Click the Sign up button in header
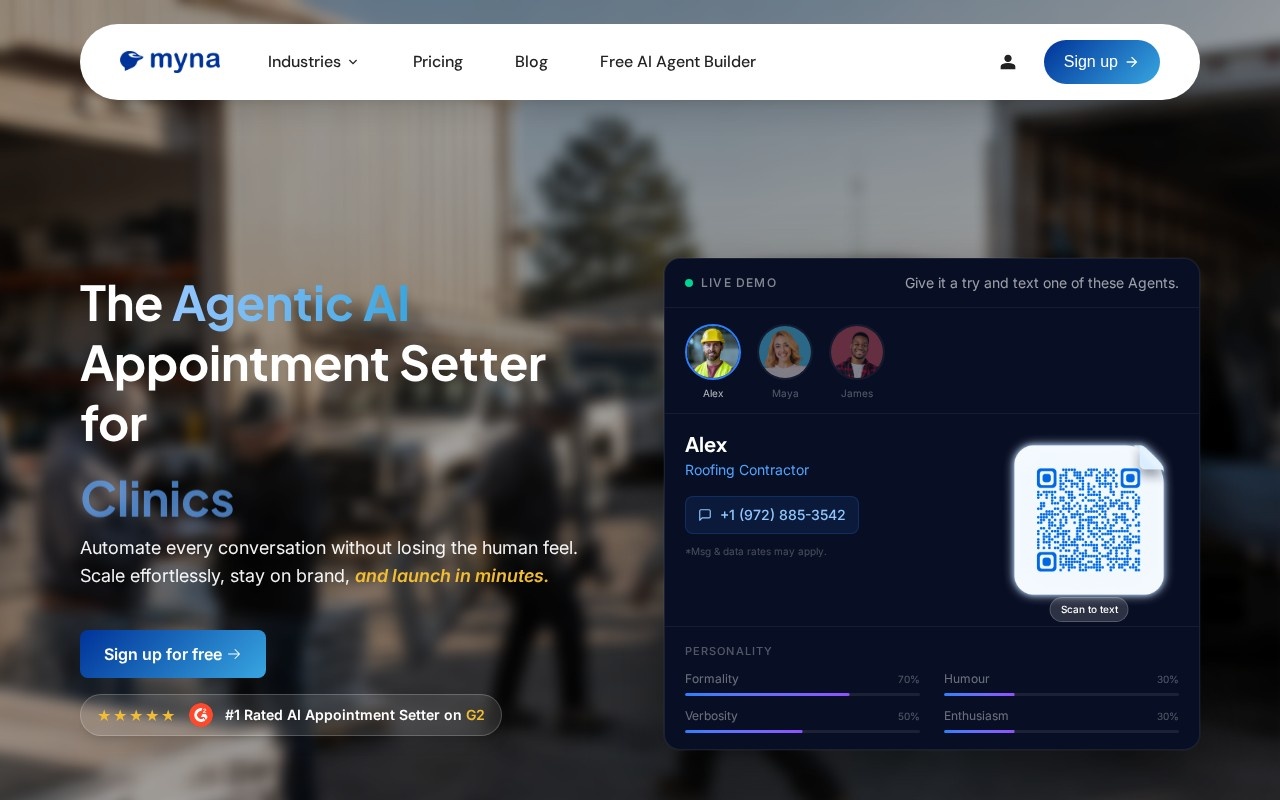The image size is (1280, 800). click(1102, 62)
